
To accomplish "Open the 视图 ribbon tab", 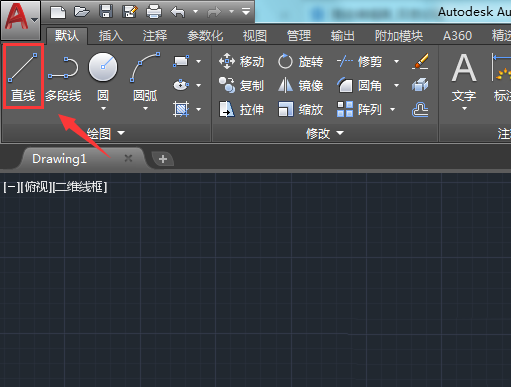I will [255, 36].
